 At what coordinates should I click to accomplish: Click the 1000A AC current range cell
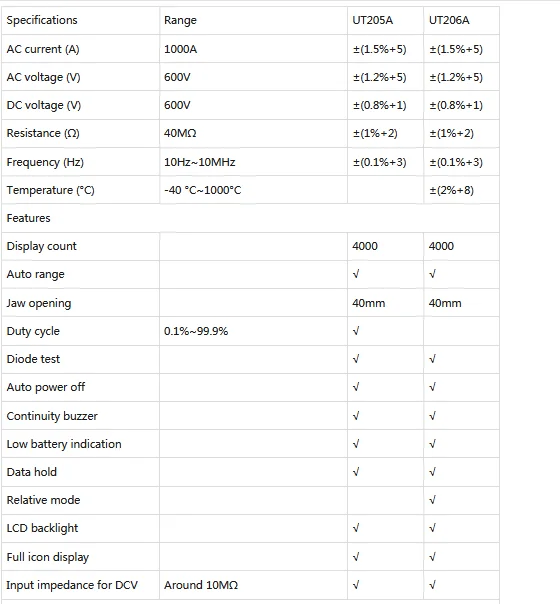(180, 49)
